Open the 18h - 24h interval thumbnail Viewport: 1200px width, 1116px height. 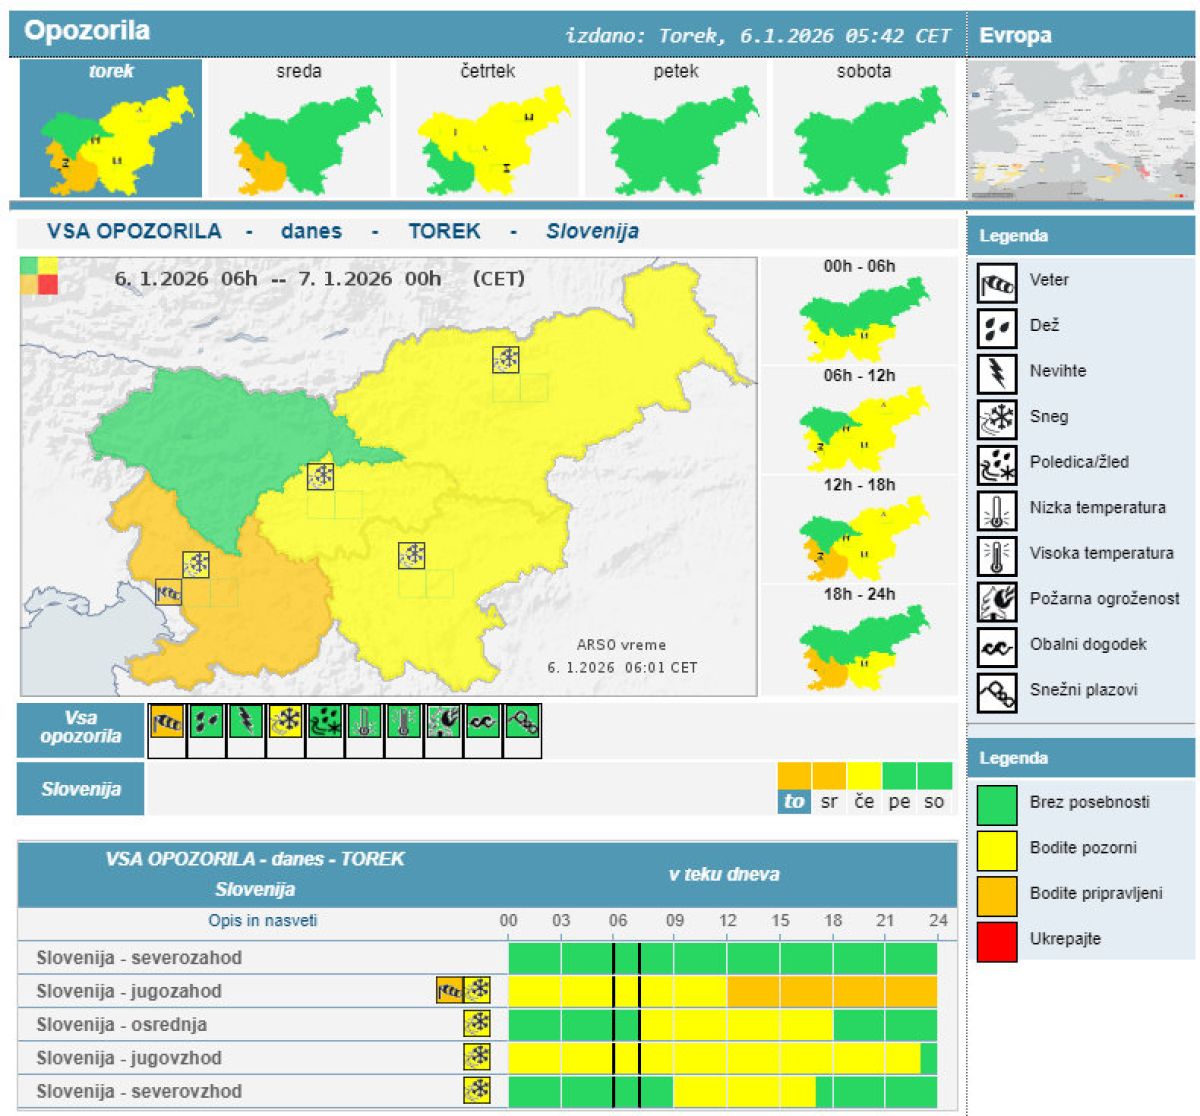tap(860, 640)
